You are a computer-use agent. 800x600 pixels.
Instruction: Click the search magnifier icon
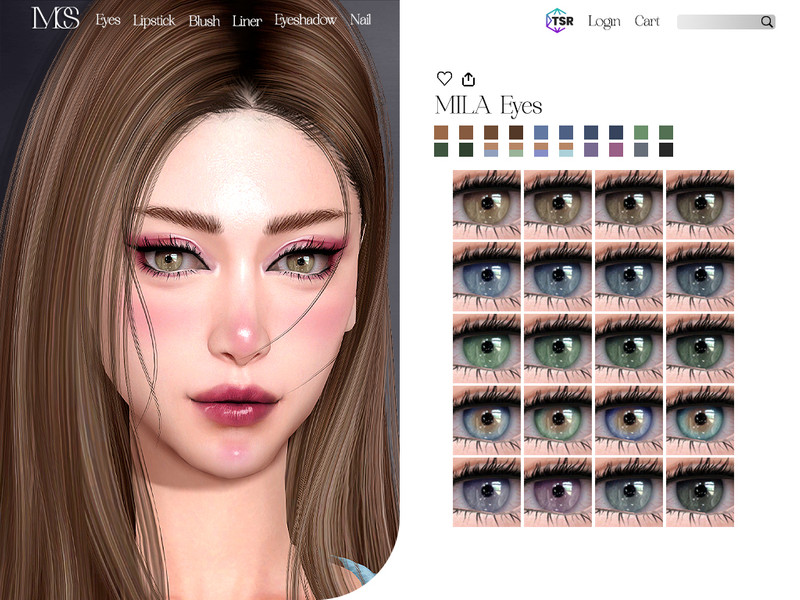767,22
